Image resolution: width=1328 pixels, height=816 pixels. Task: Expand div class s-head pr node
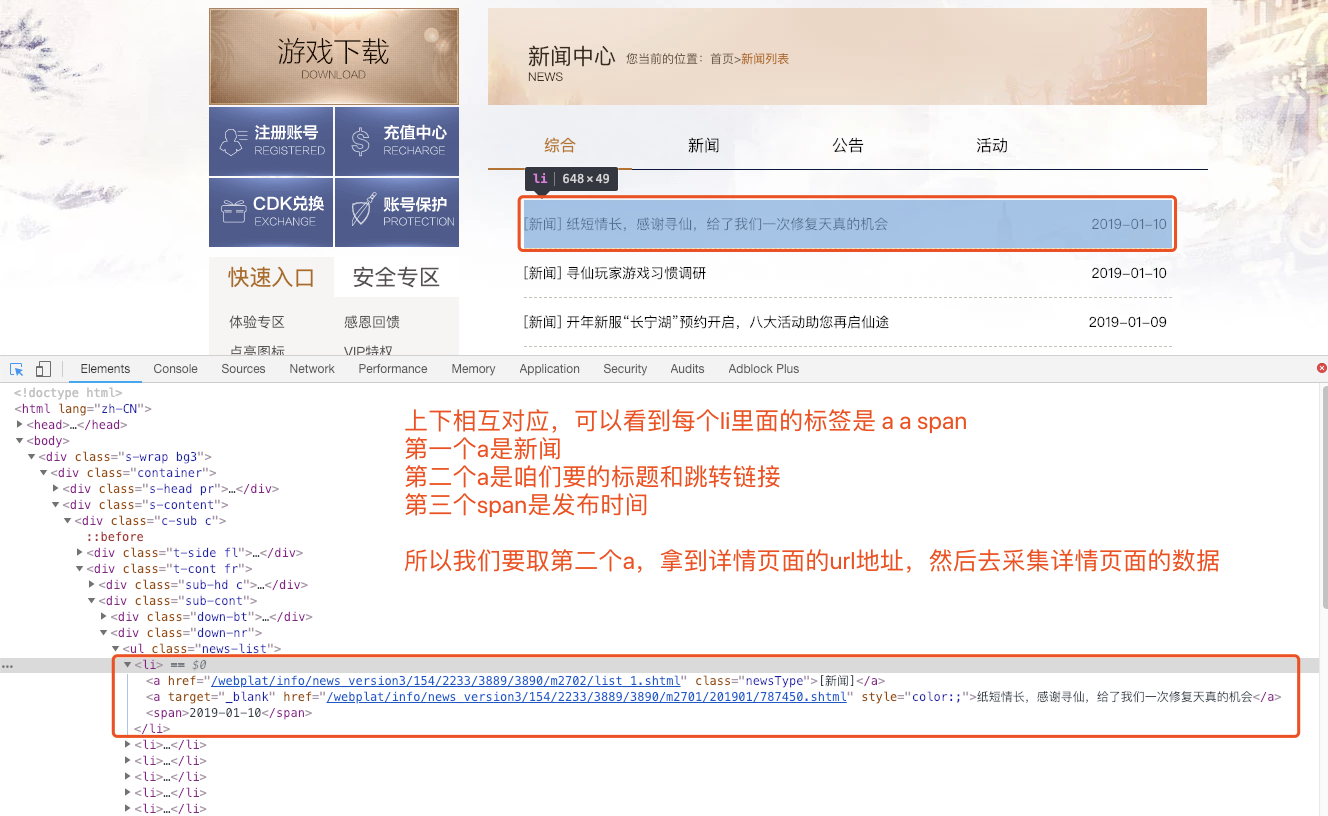coord(56,489)
